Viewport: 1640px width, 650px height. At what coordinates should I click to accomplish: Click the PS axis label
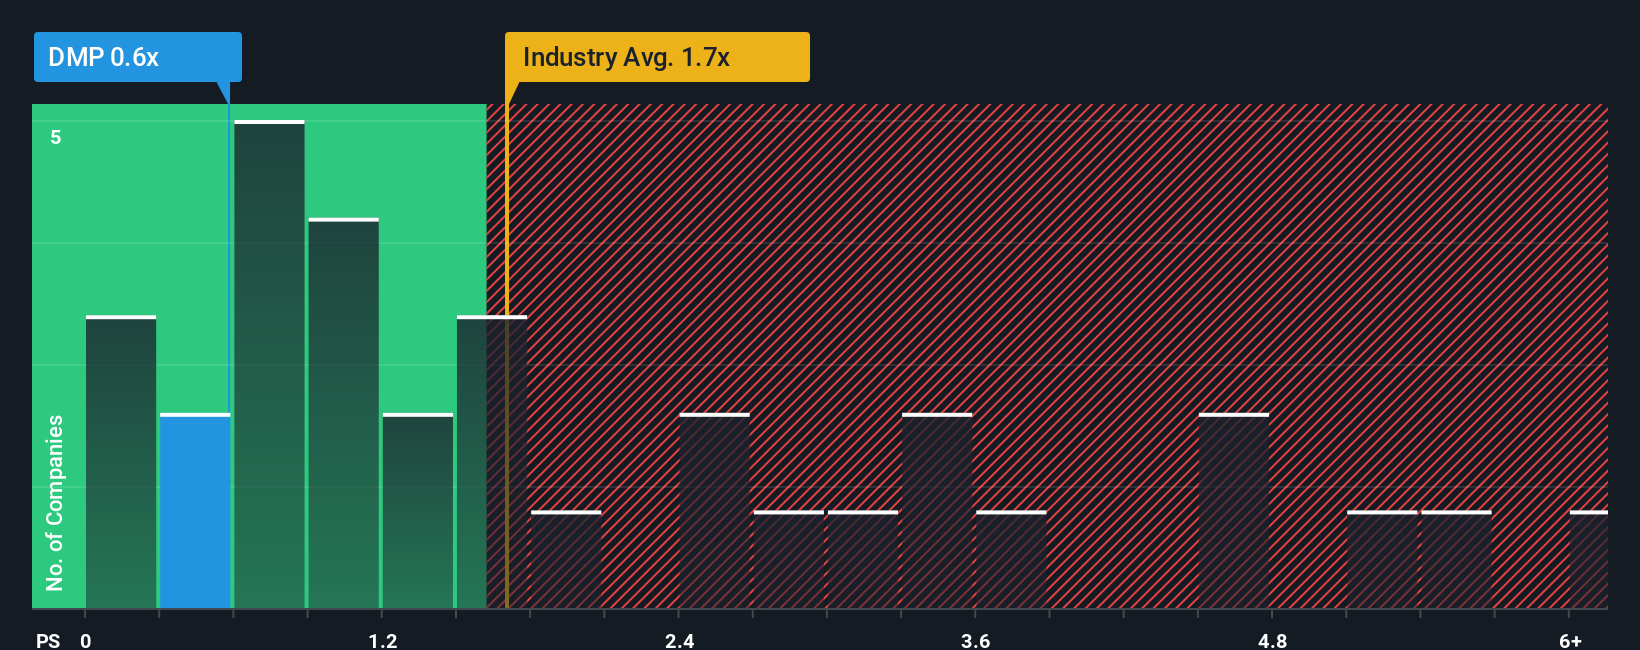[48, 640]
